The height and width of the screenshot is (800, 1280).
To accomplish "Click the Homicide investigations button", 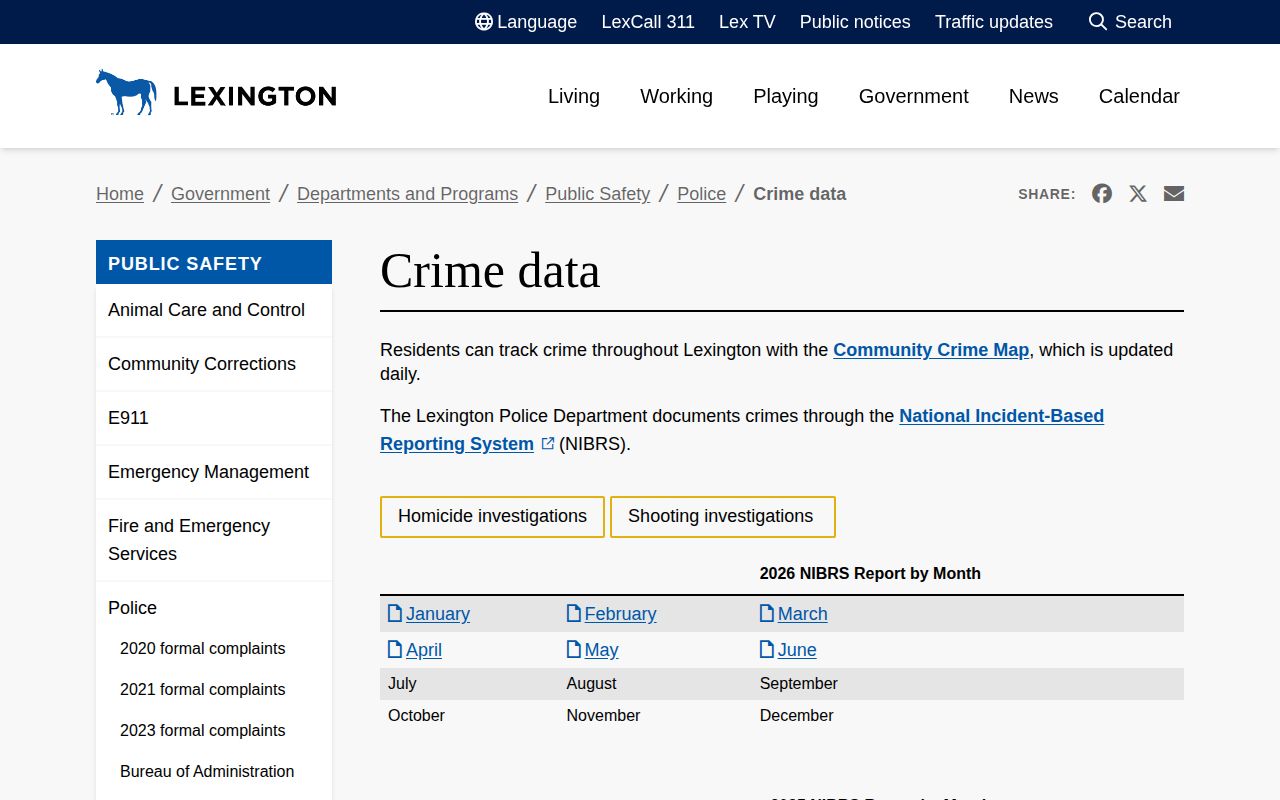I will [492, 517].
